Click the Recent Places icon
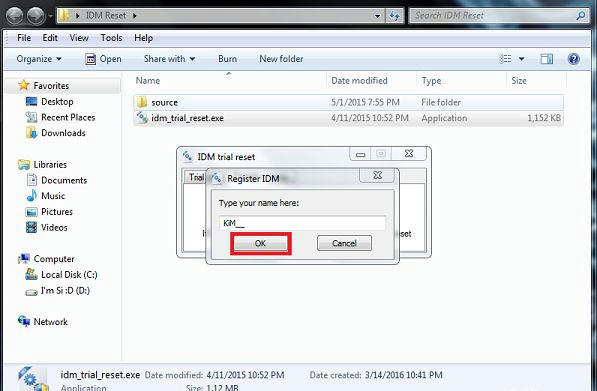This screenshot has width=597, height=391. tap(31, 117)
